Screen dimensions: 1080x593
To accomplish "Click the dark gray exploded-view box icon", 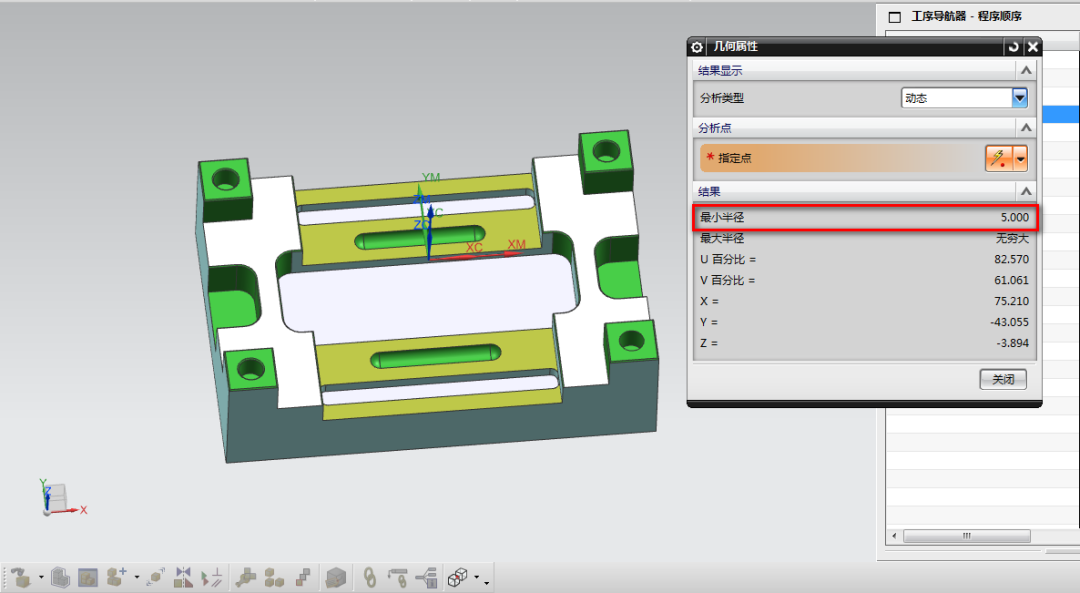I will (337, 577).
